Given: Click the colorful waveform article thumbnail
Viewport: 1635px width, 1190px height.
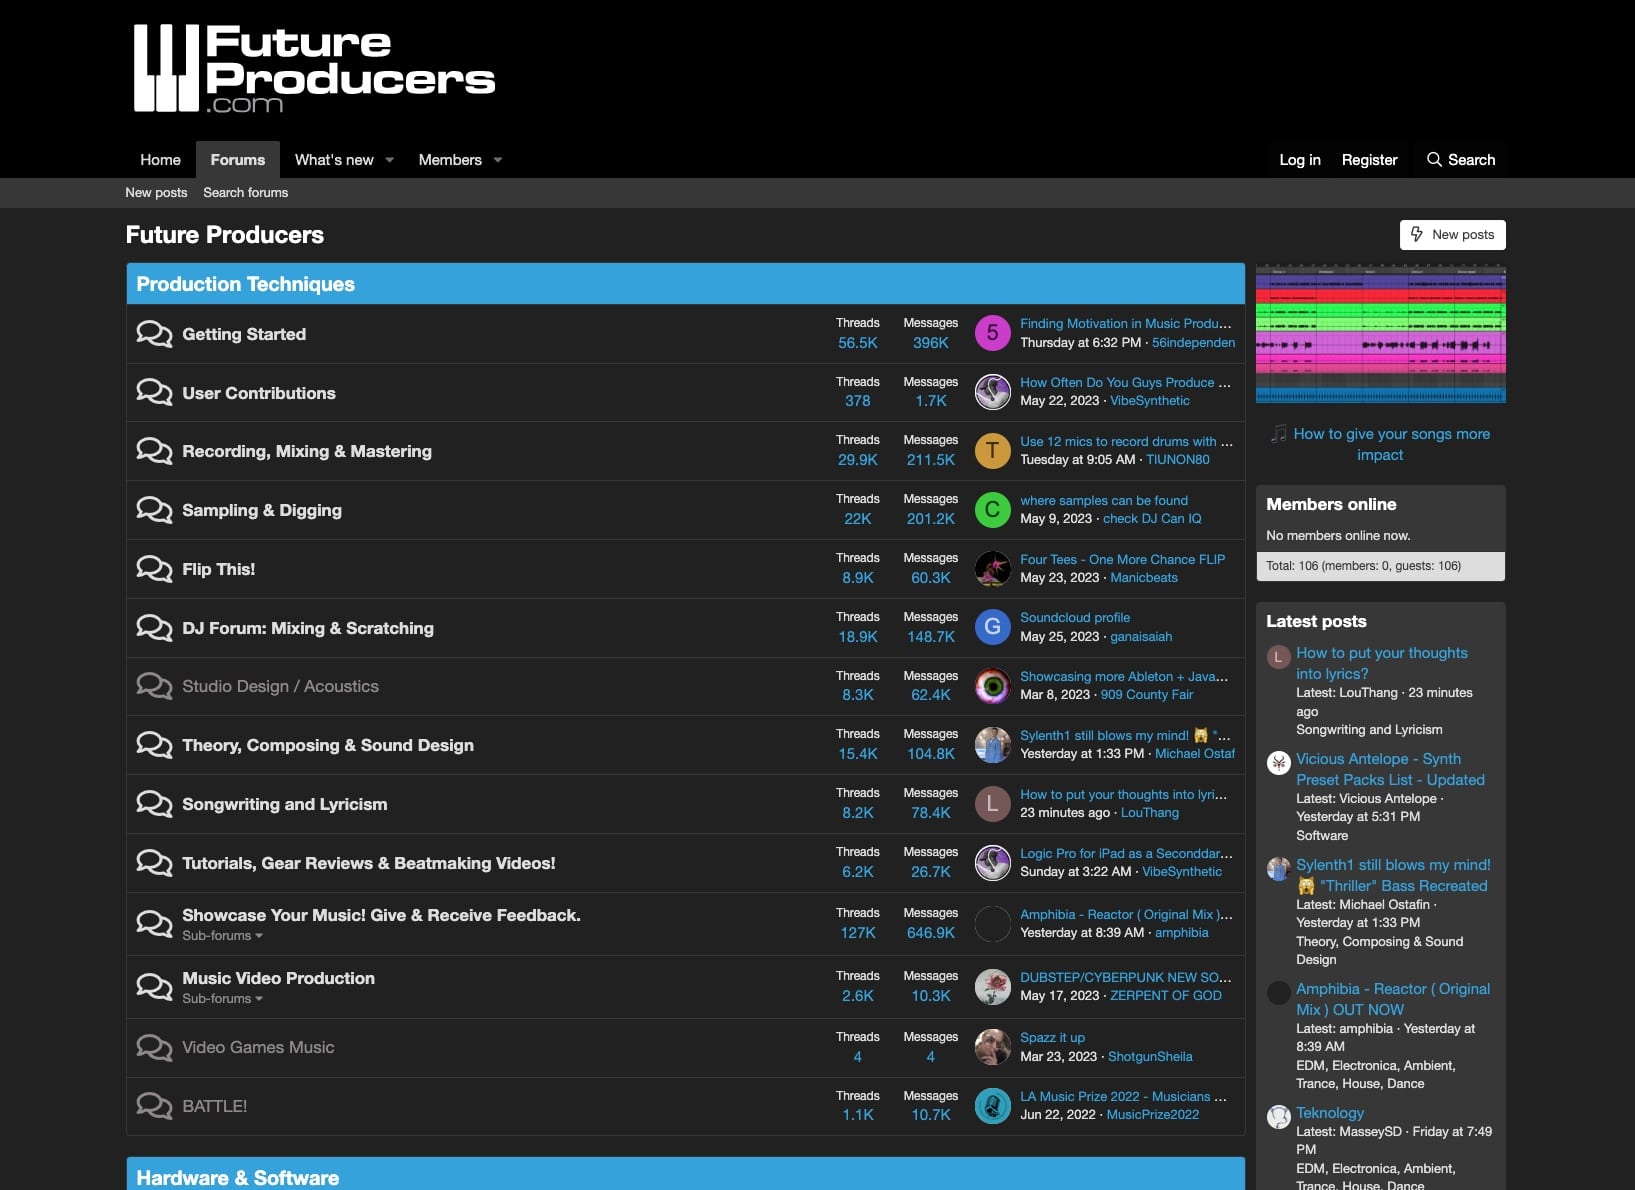Looking at the screenshot, I should click(1380, 334).
